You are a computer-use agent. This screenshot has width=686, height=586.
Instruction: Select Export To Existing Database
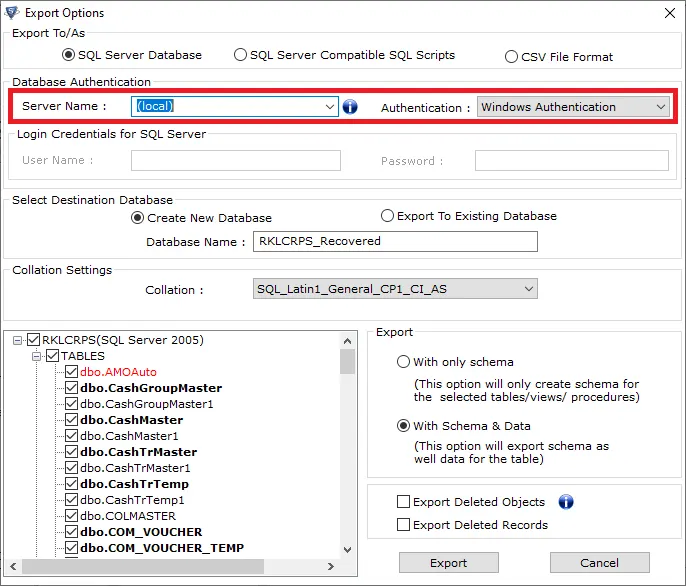pyautogui.click(x=387, y=216)
